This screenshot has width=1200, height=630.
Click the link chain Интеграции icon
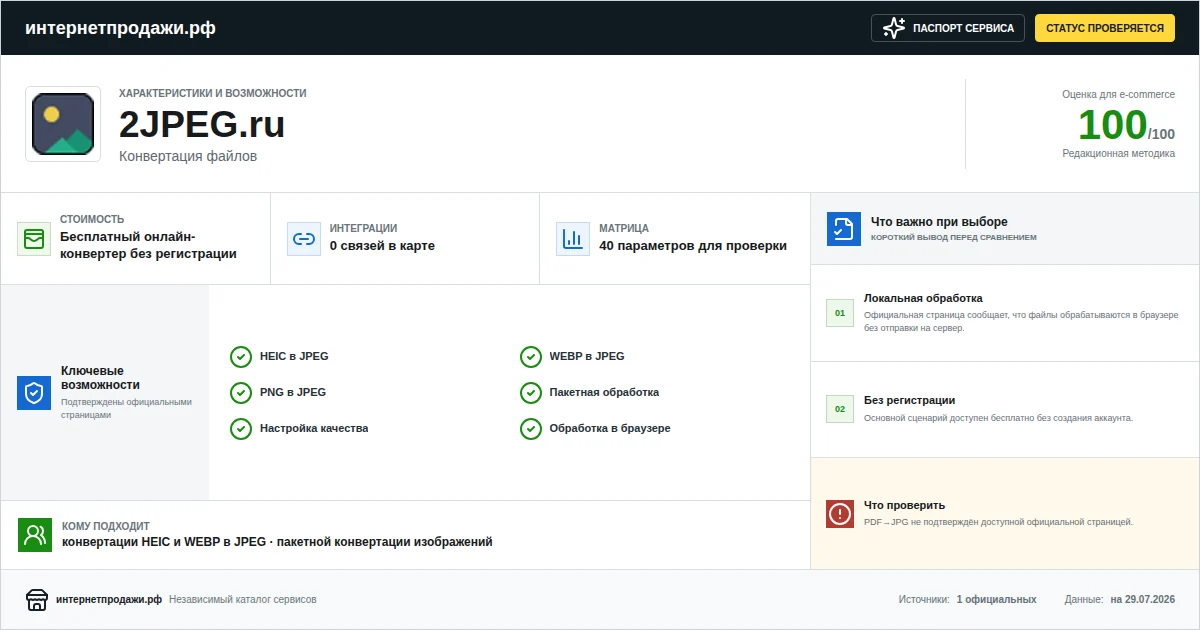coord(303,239)
